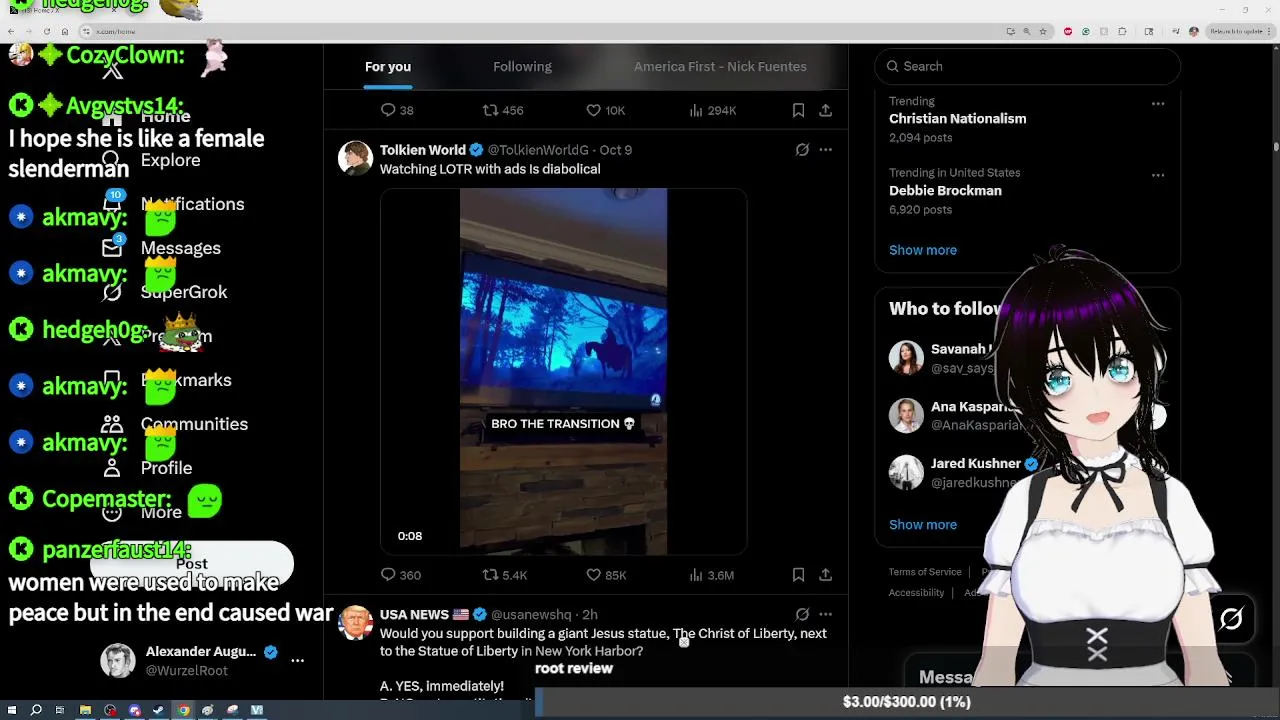Screen dimensions: 1280x720
Task: Repost the top post with 456 reposts
Action: [x=503, y=110]
